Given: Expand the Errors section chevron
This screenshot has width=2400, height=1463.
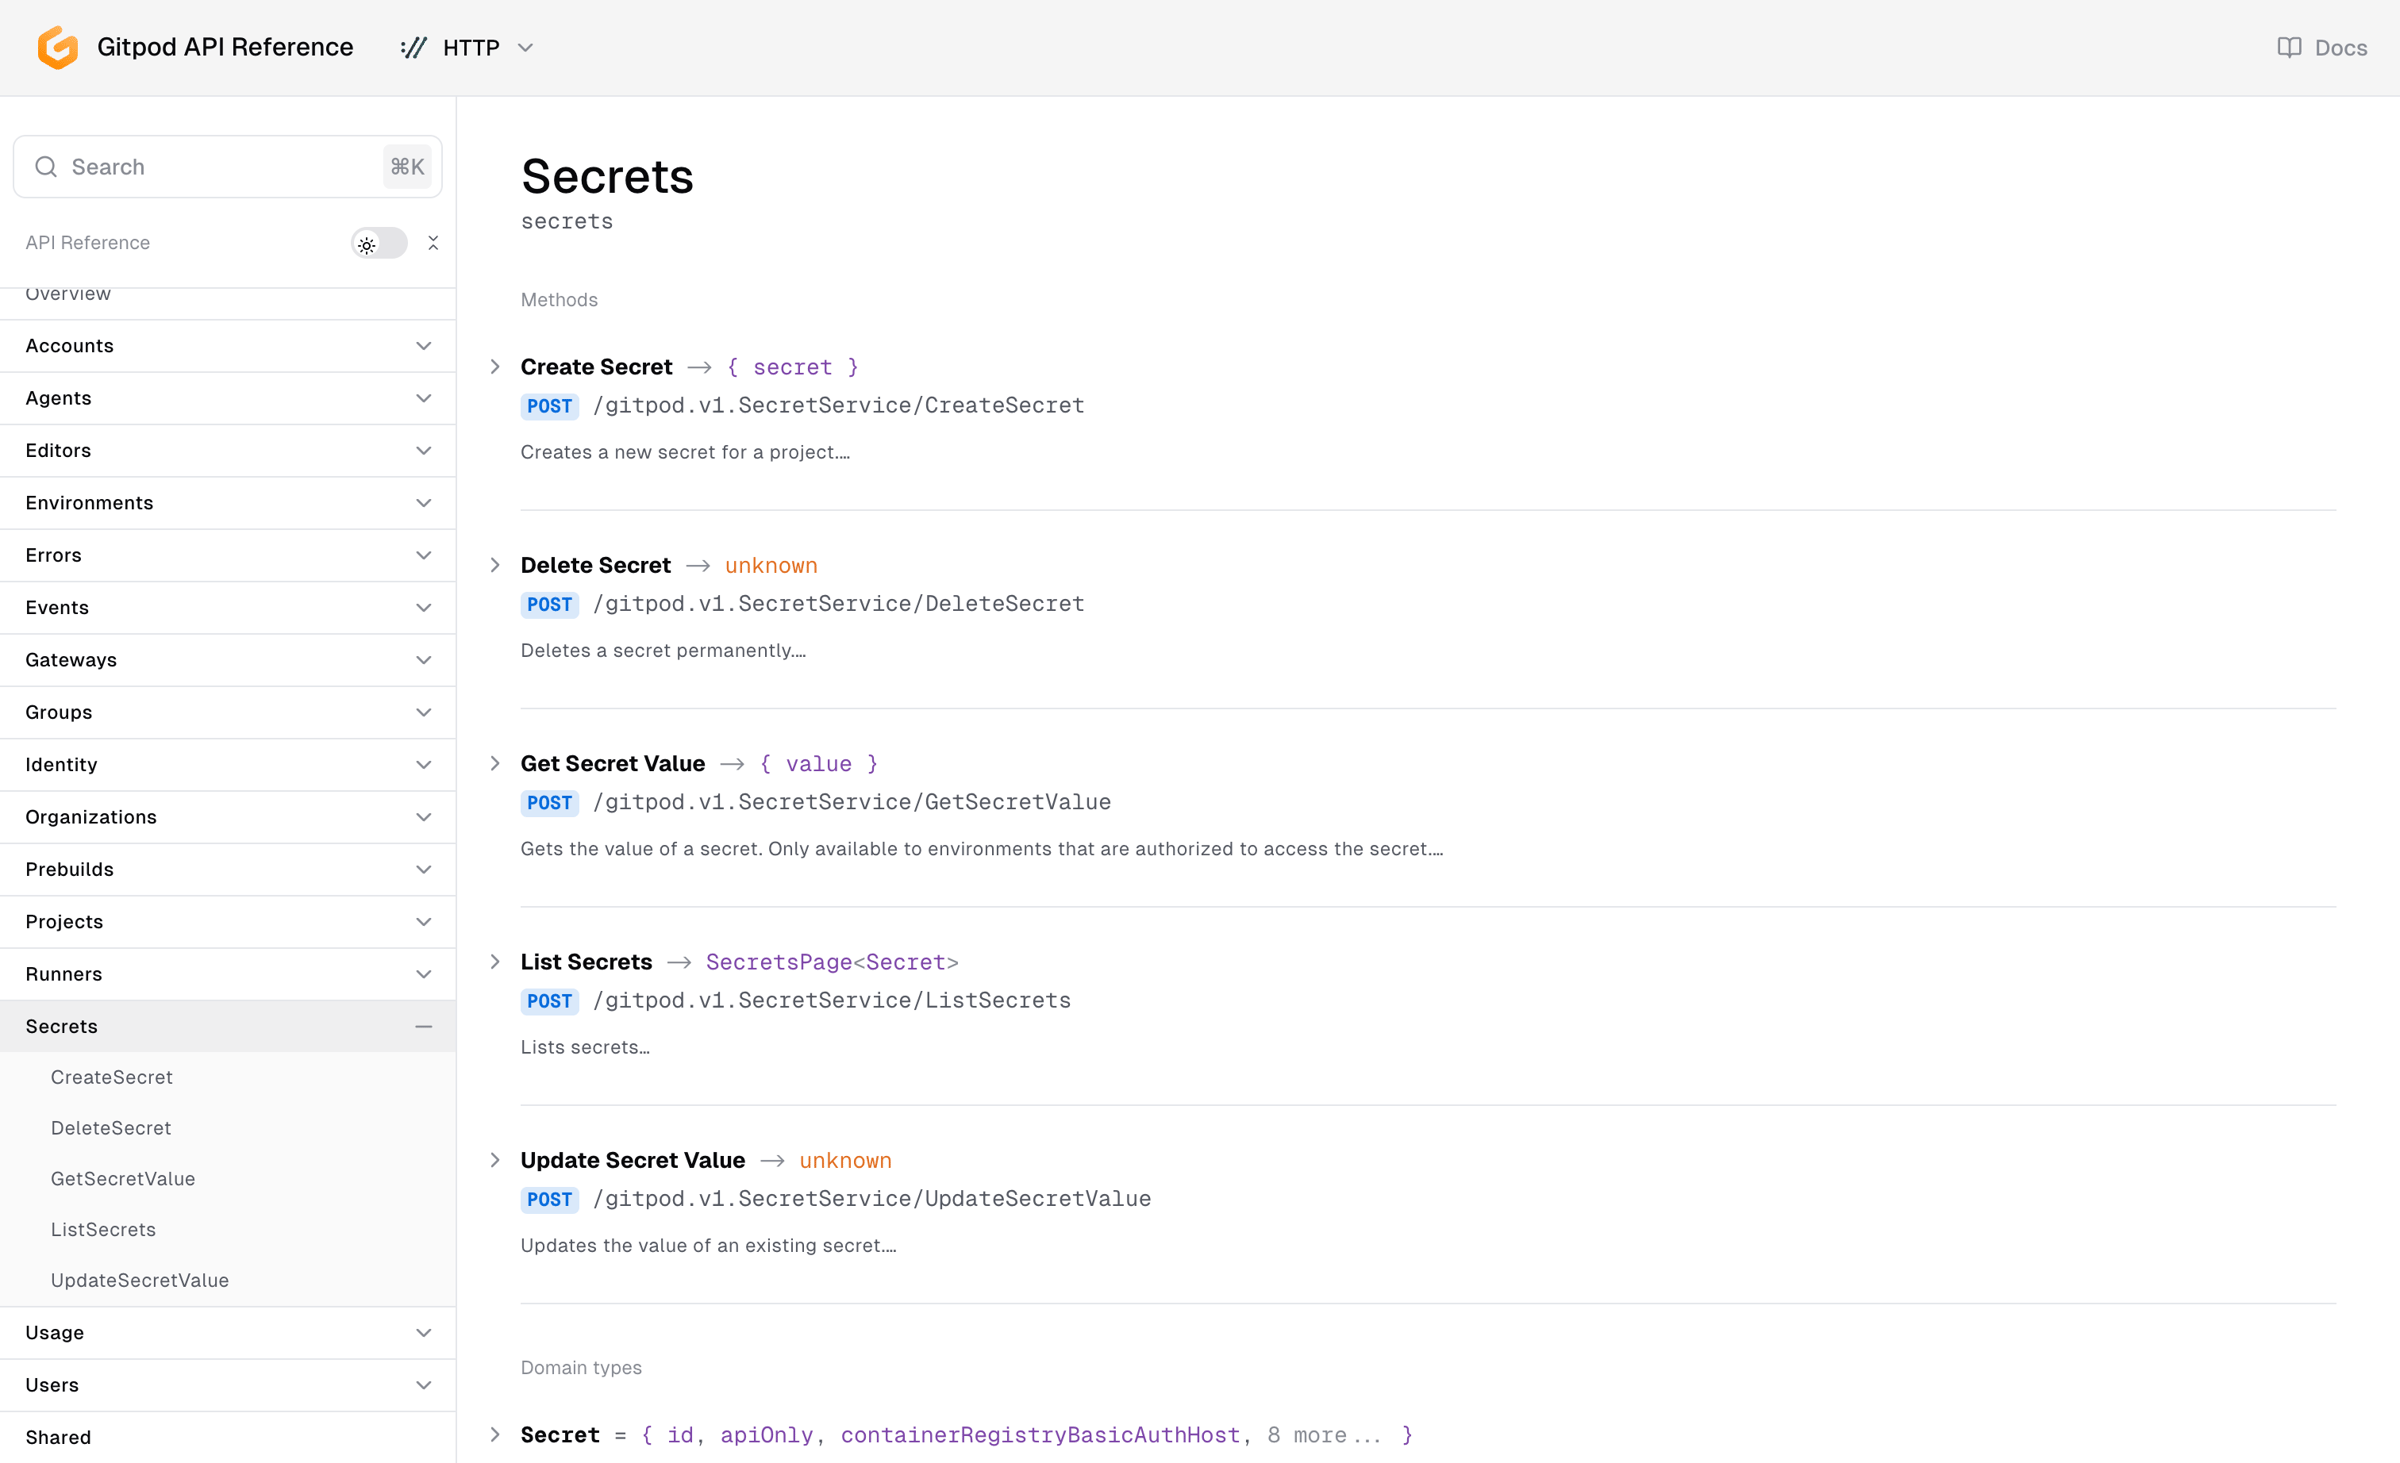Looking at the screenshot, I should pos(423,555).
